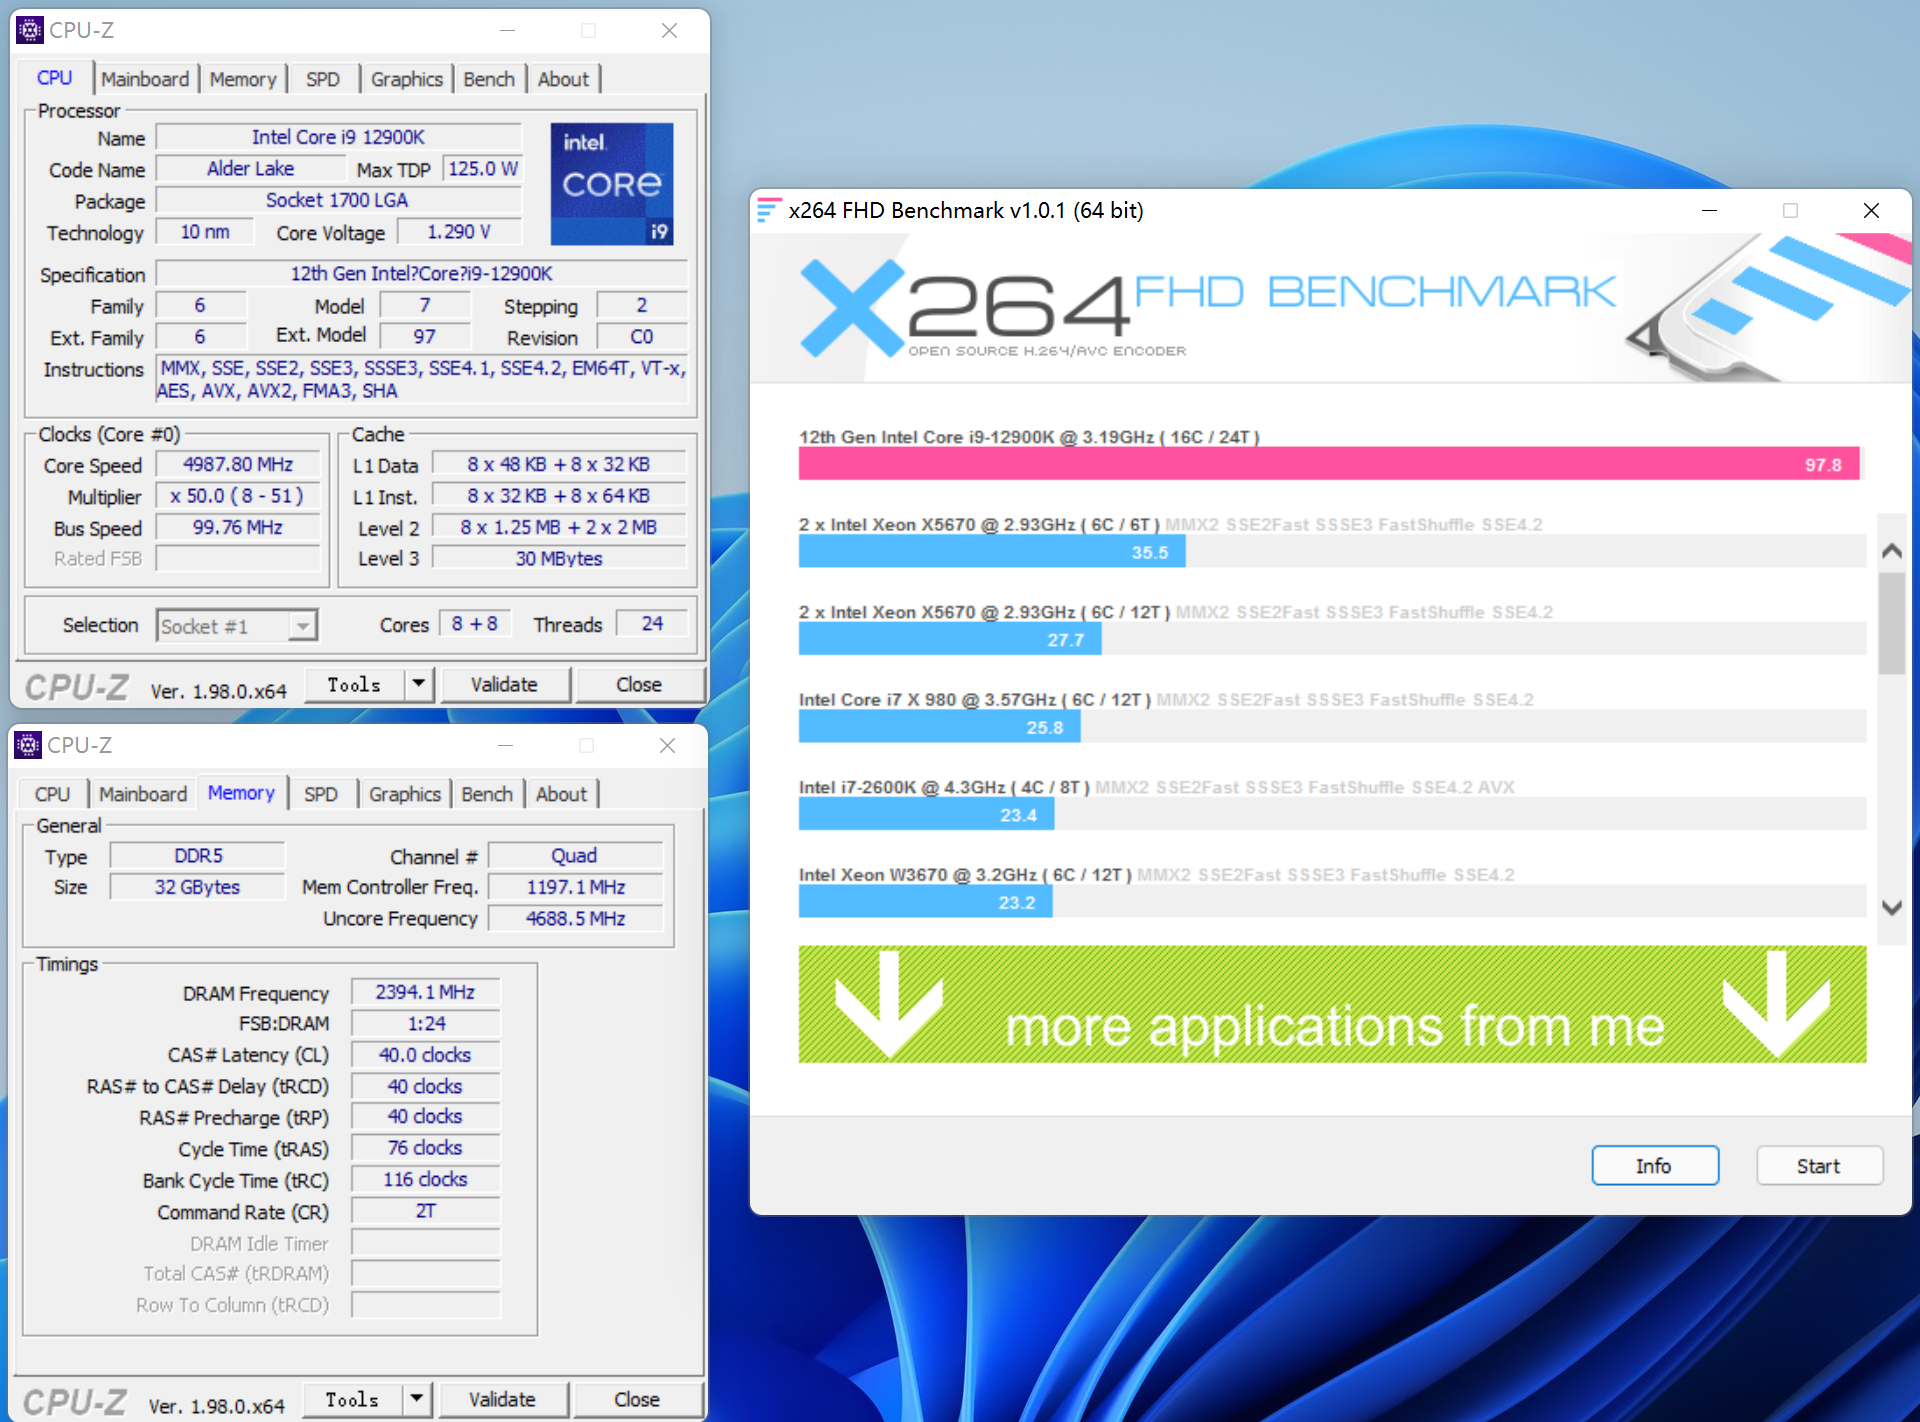
Task: Expand the Tools dropdown arrow in lower CPU-Z
Action: point(417,1400)
